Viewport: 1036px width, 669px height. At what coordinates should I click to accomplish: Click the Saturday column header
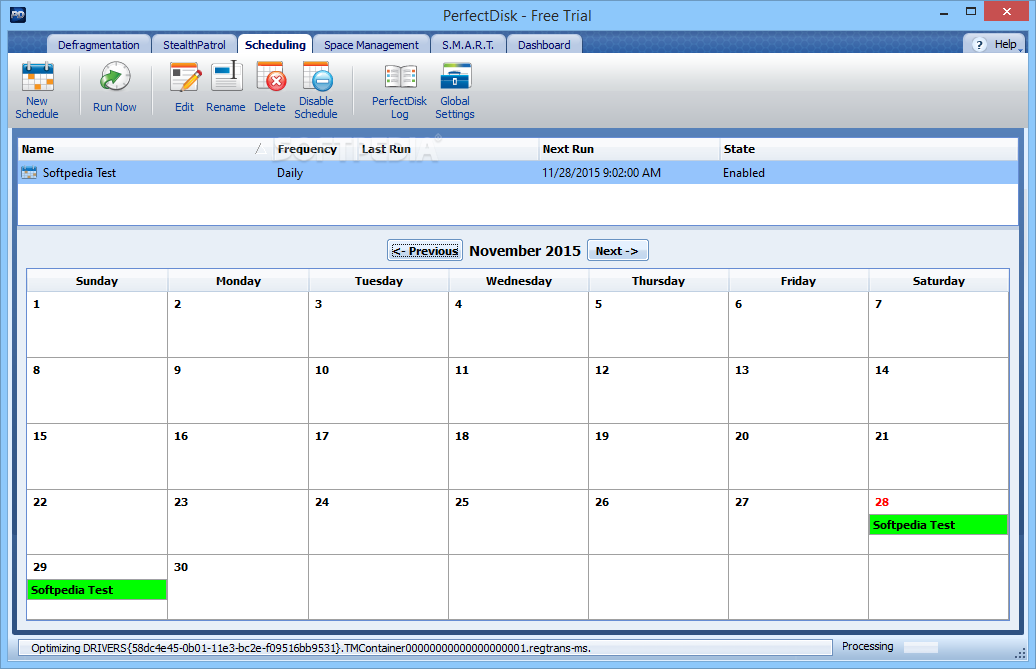[939, 281]
